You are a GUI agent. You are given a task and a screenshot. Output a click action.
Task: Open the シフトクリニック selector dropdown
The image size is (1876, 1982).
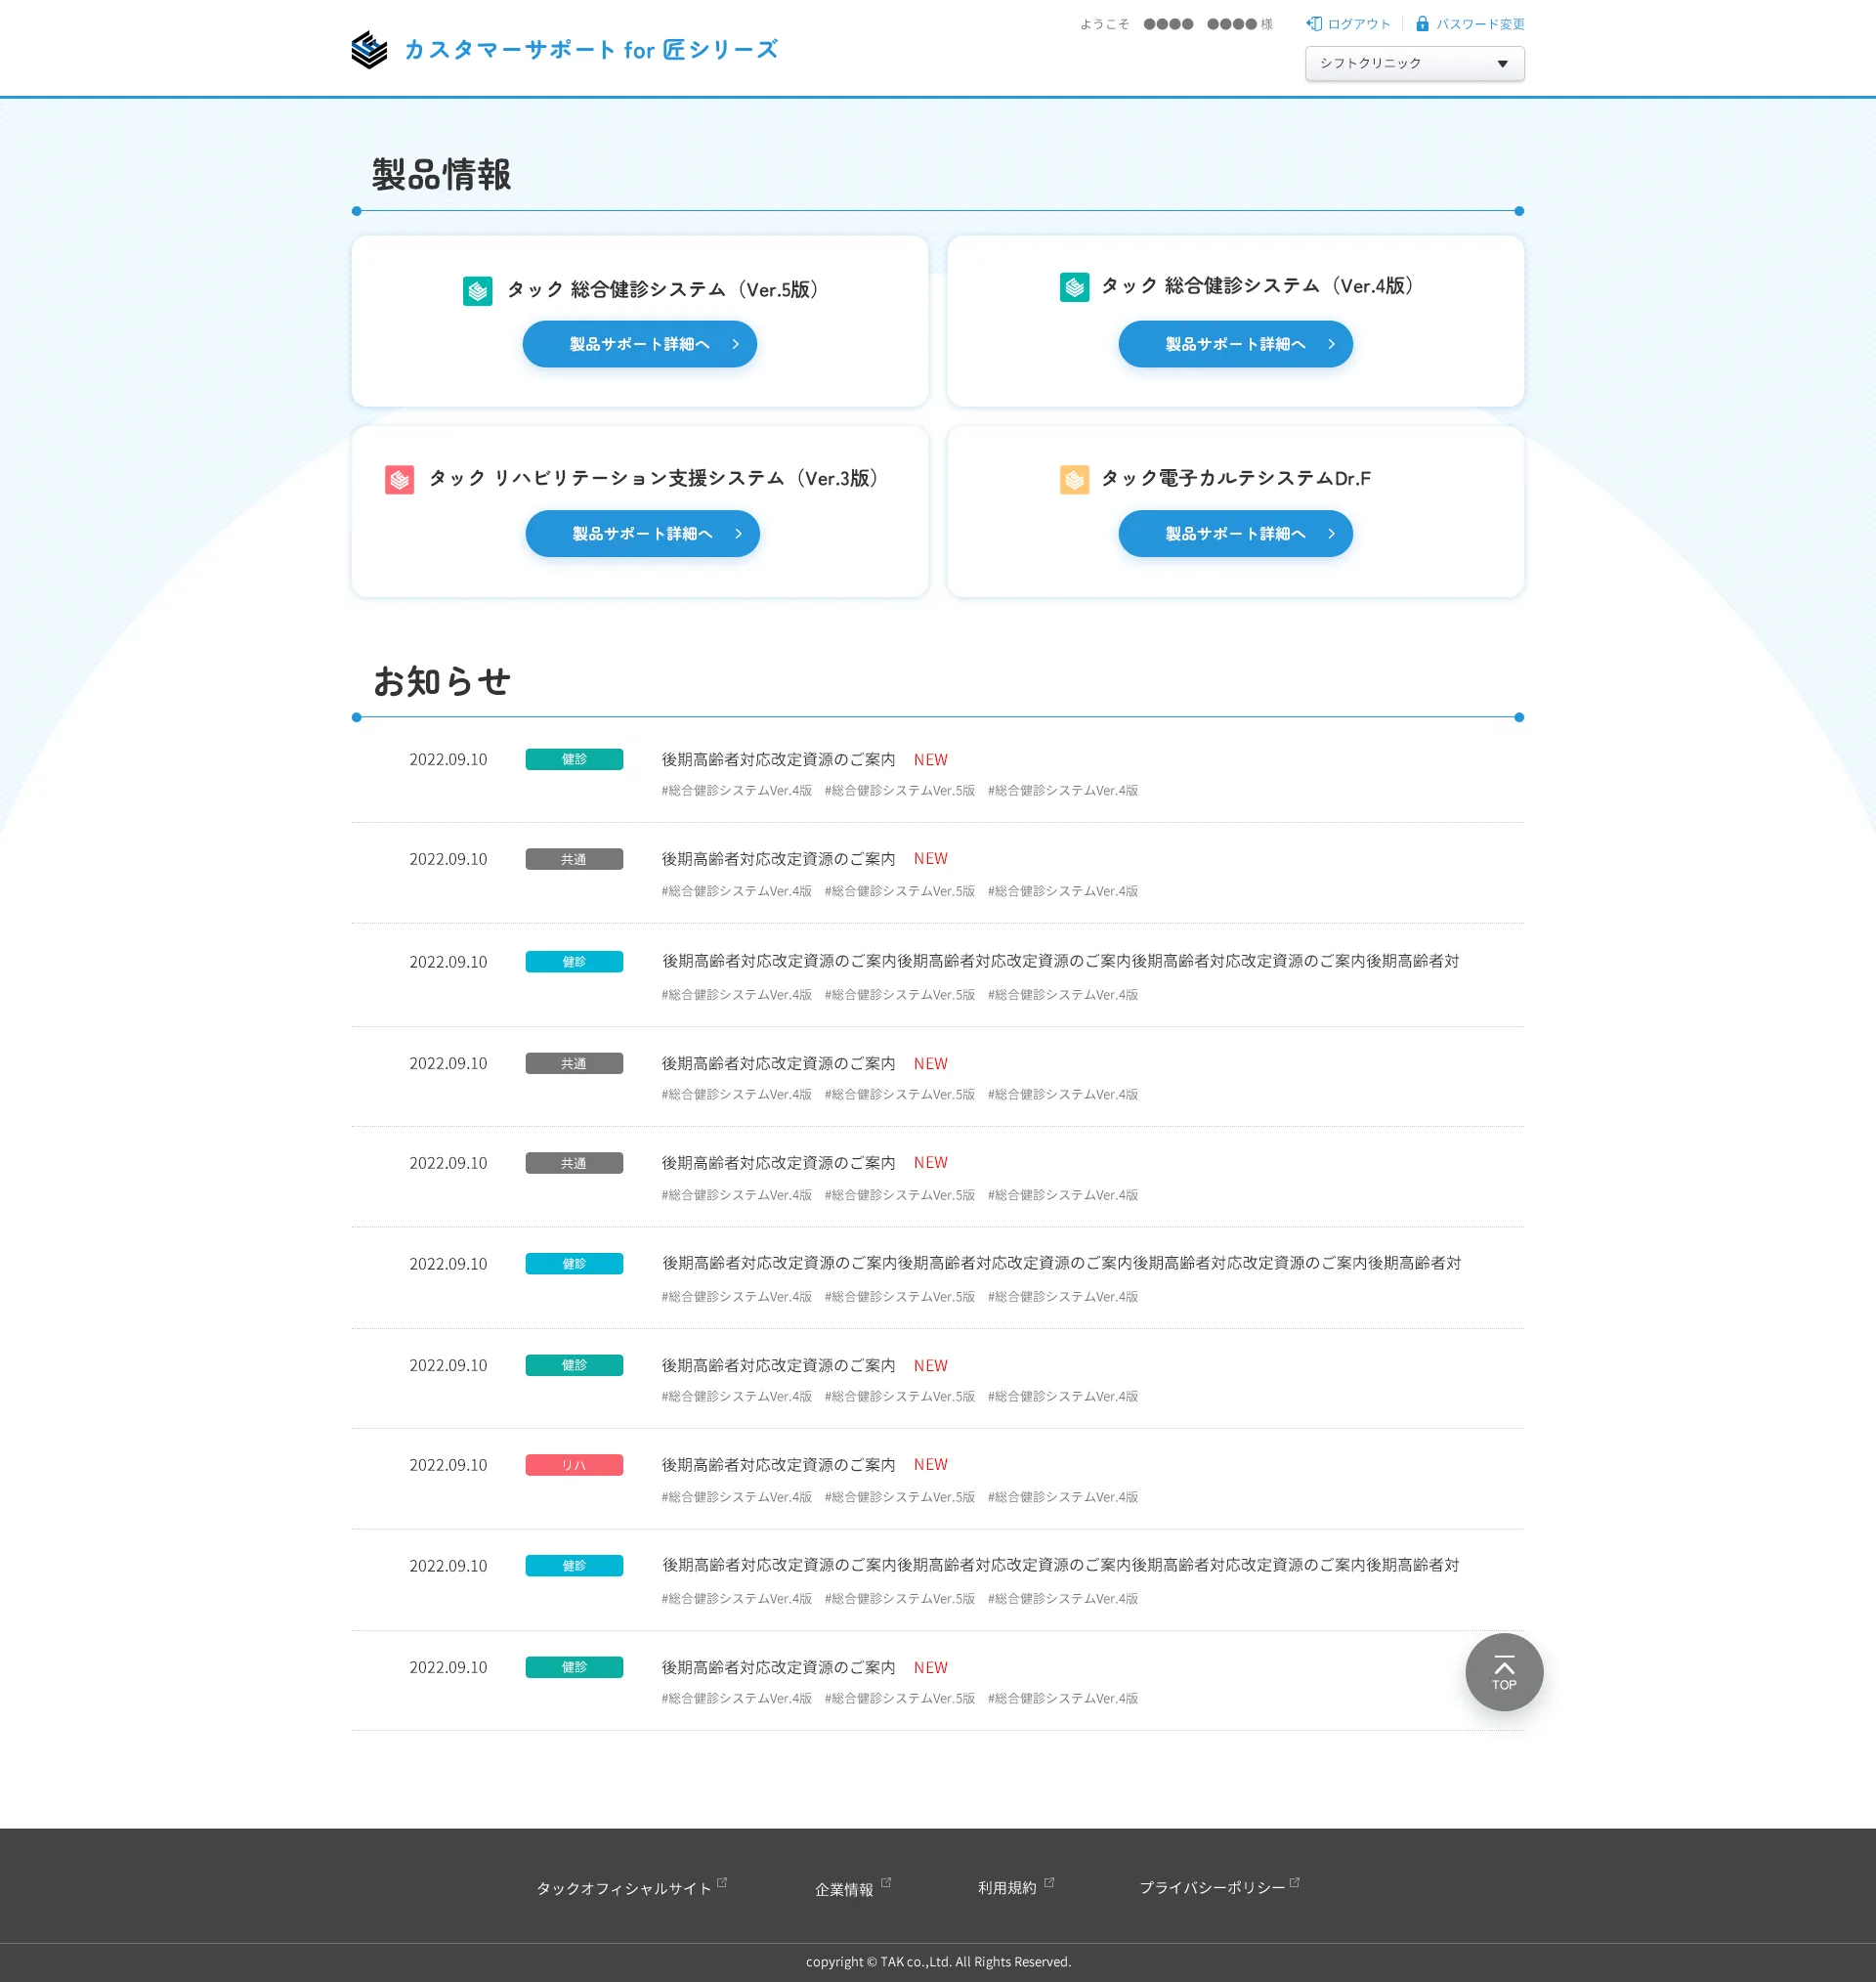click(1414, 63)
